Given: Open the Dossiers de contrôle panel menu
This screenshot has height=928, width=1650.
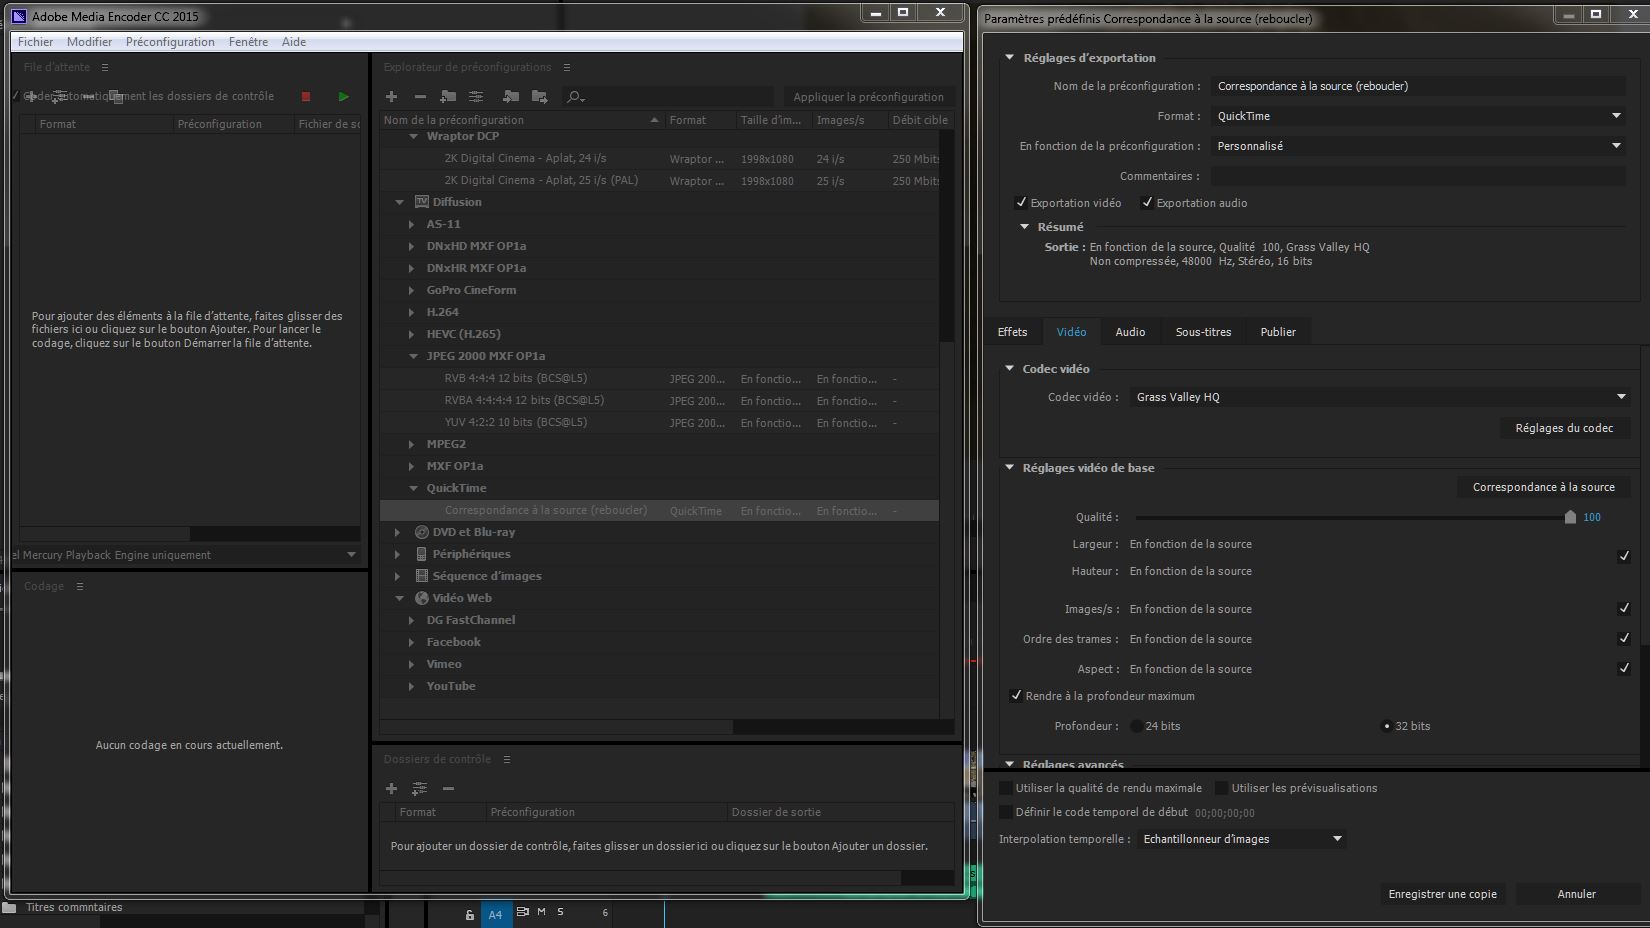Looking at the screenshot, I should click(x=506, y=759).
